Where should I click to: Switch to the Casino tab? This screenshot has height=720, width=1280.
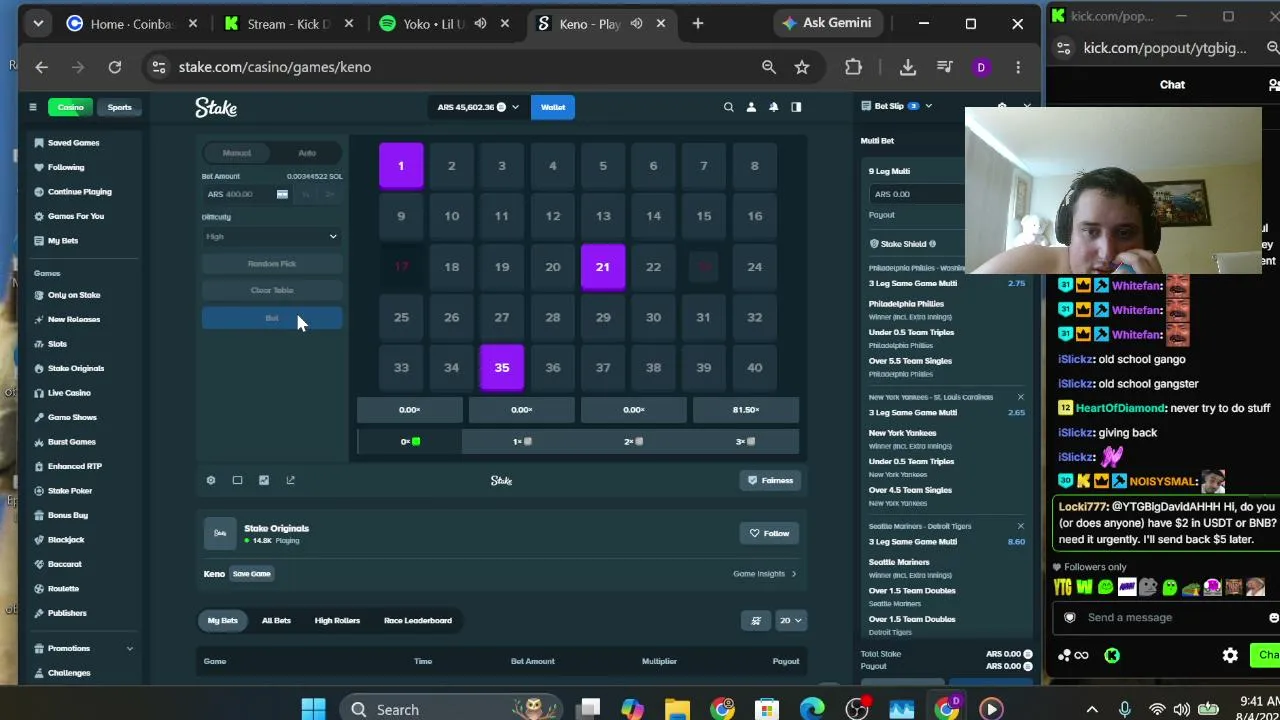[x=70, y=107]
